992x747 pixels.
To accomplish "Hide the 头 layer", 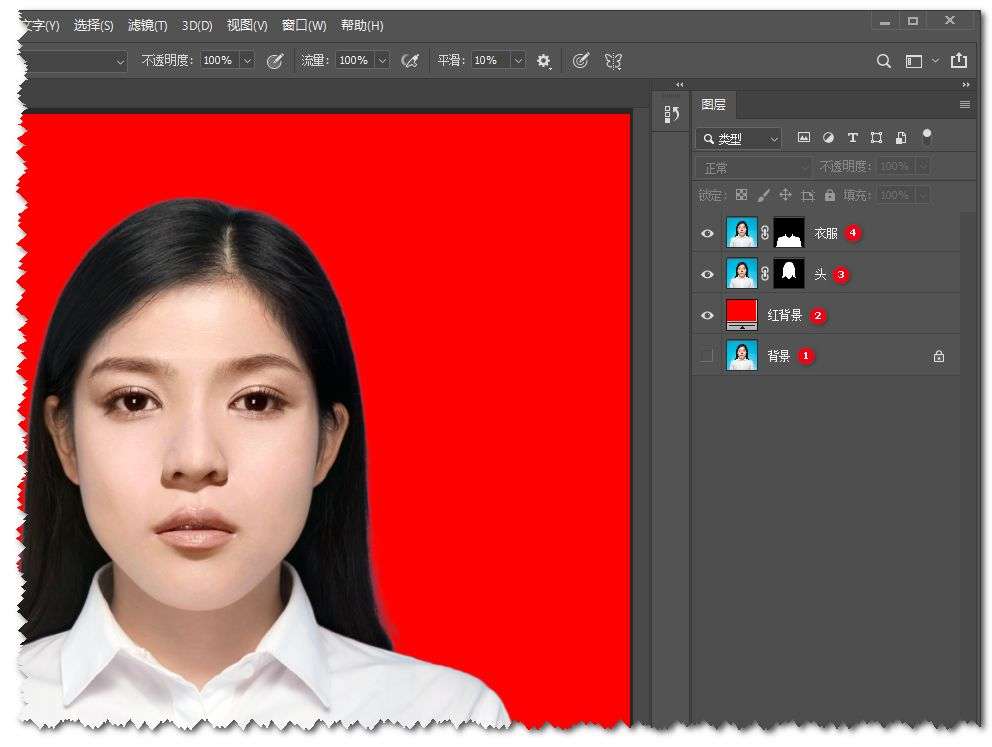I will 707,274.
